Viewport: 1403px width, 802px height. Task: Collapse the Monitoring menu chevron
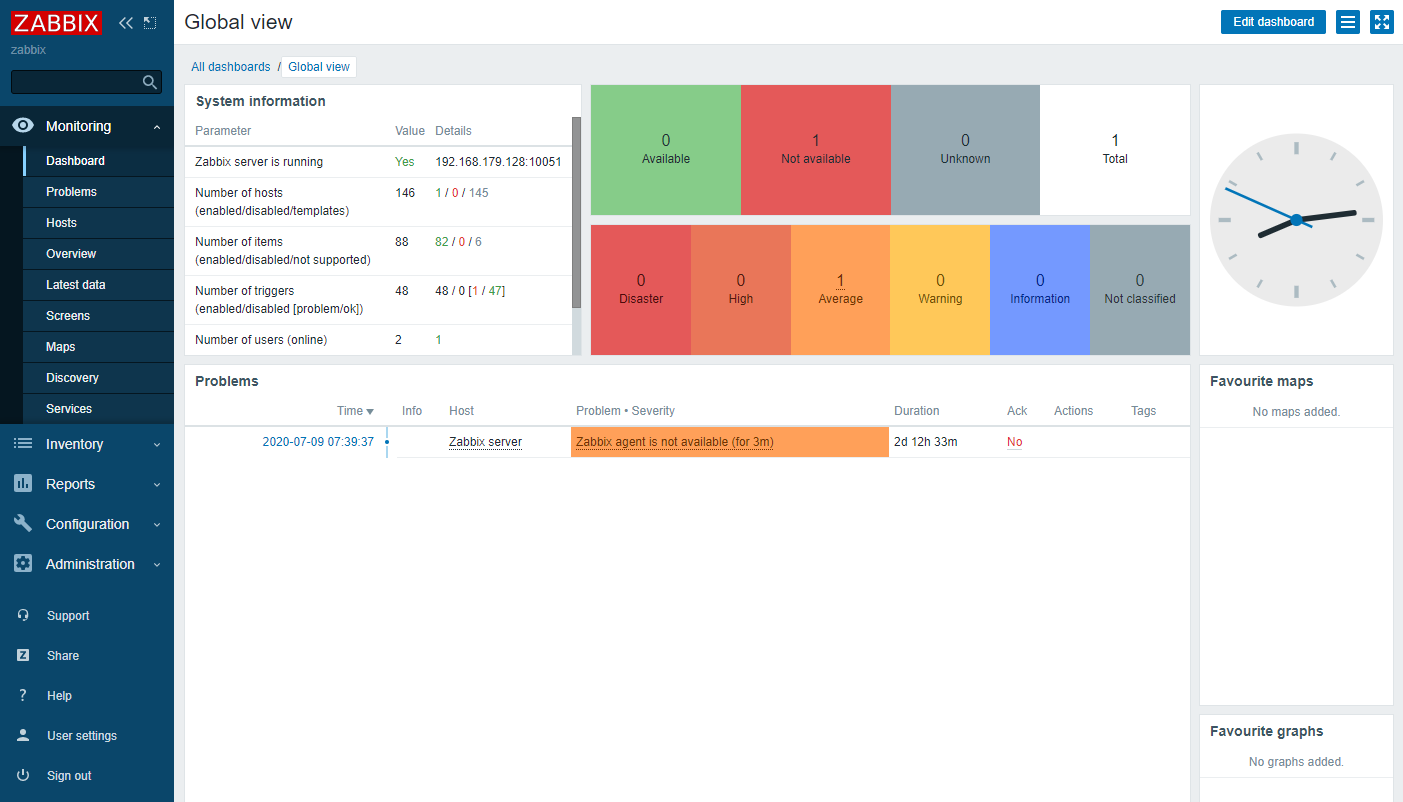[x=155, y=126]
